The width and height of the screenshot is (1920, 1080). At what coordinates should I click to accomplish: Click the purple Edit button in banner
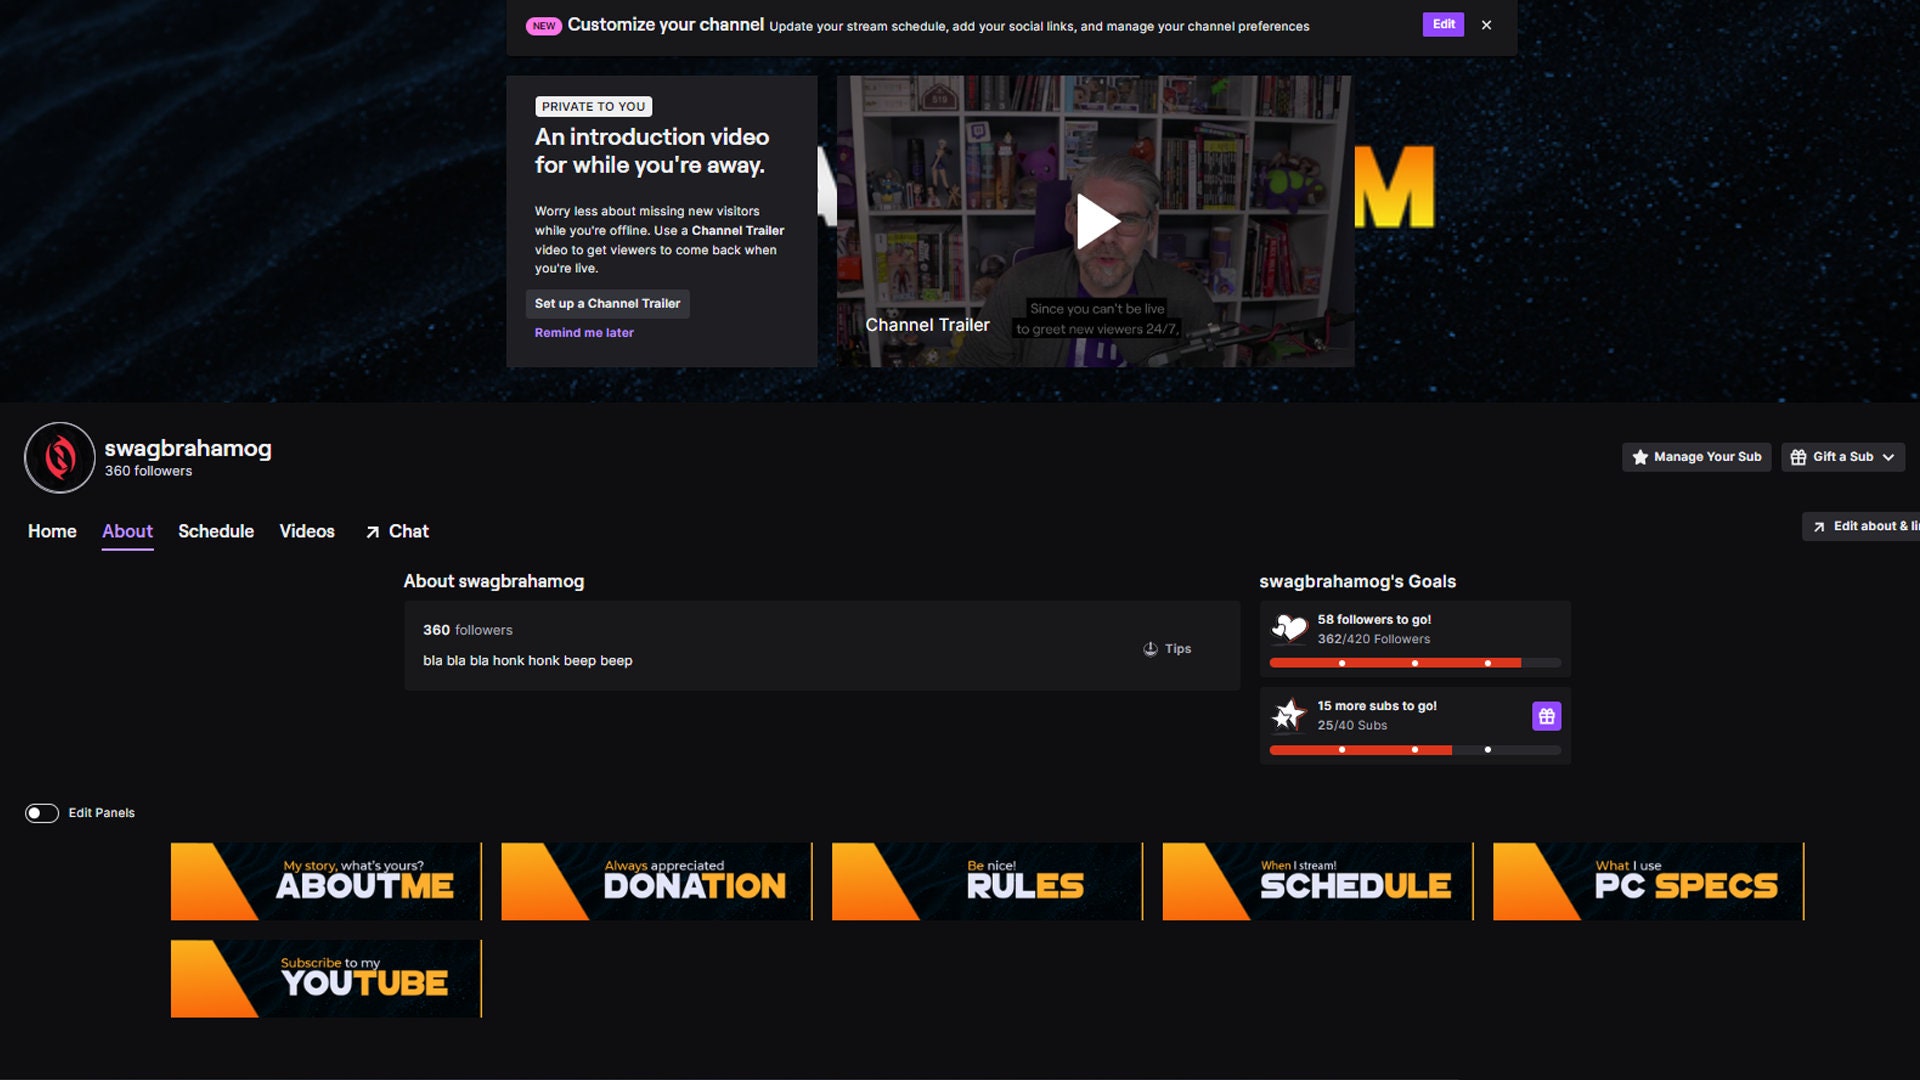click(x=1443, y=24)
